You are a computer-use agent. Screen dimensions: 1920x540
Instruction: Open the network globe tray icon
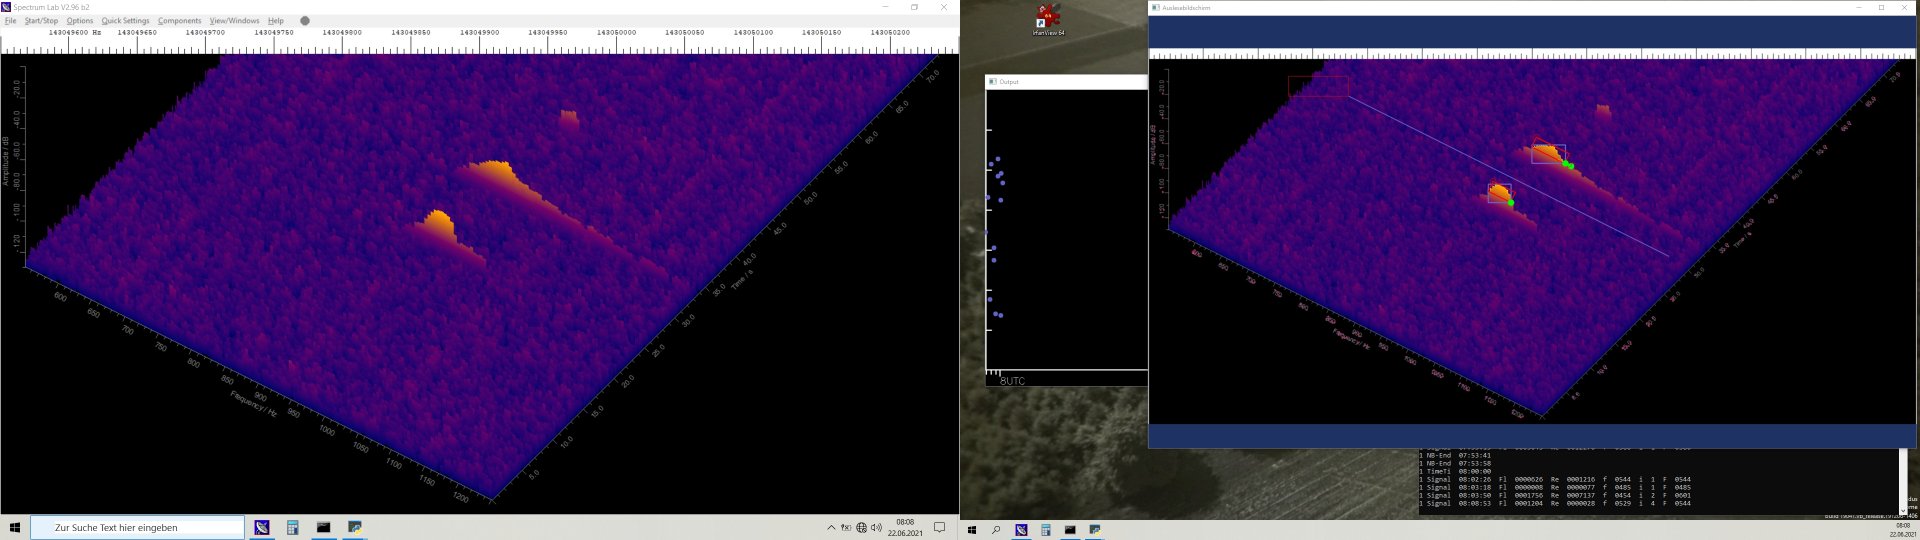click(x=861, y=527)
